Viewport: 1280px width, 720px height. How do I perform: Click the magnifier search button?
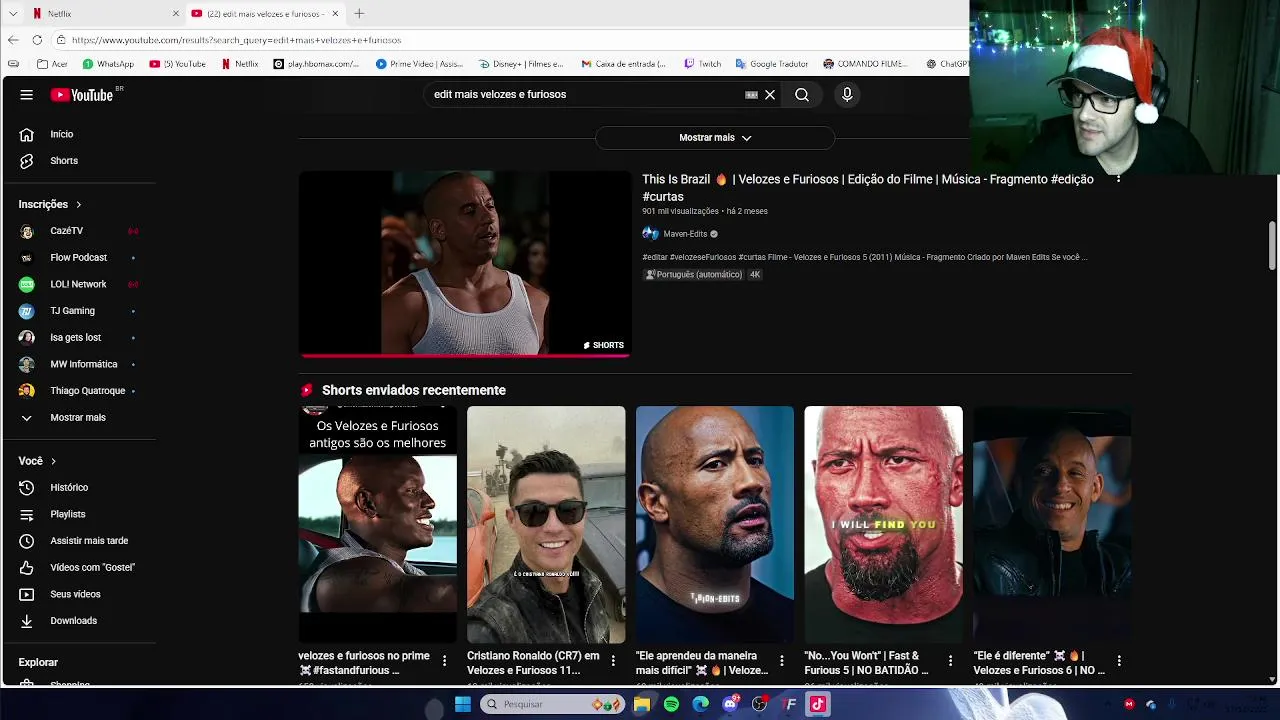coord(802,95)
